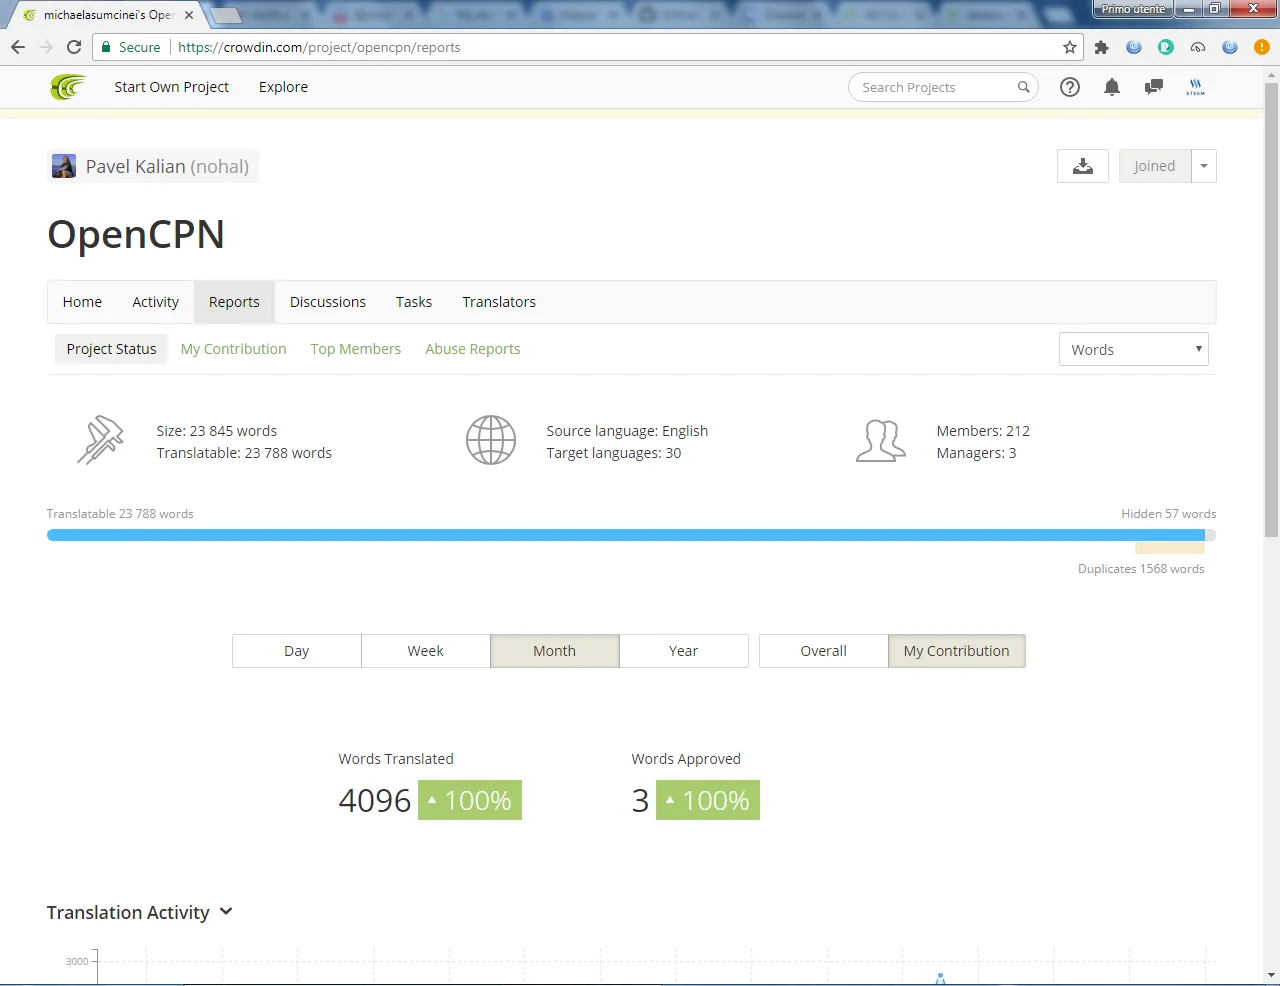Click the 'Hidden 57 words' label

pos(1168,514)
